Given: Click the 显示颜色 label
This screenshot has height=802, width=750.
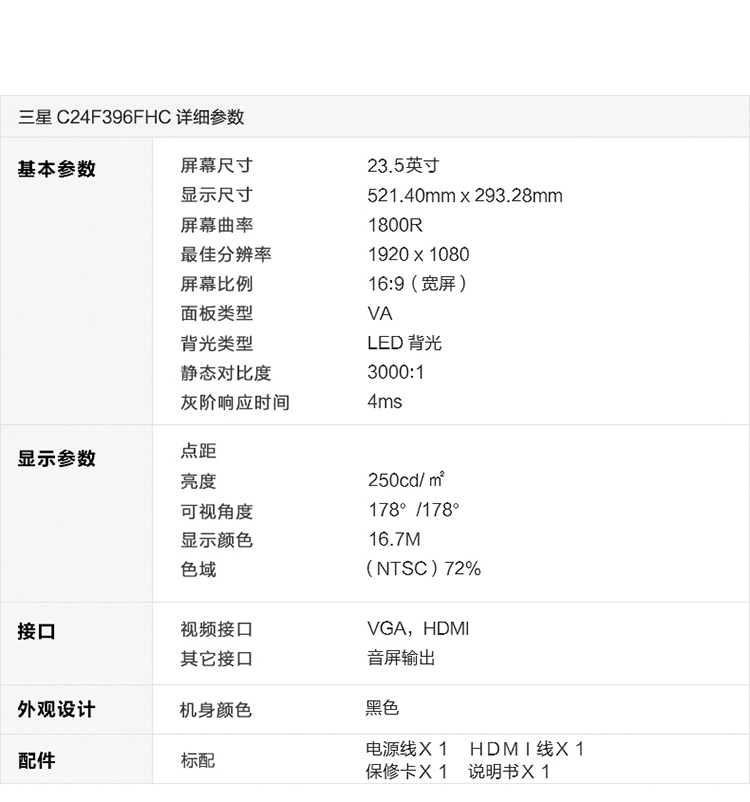Looking at the screenshot, I should (217, 540).
